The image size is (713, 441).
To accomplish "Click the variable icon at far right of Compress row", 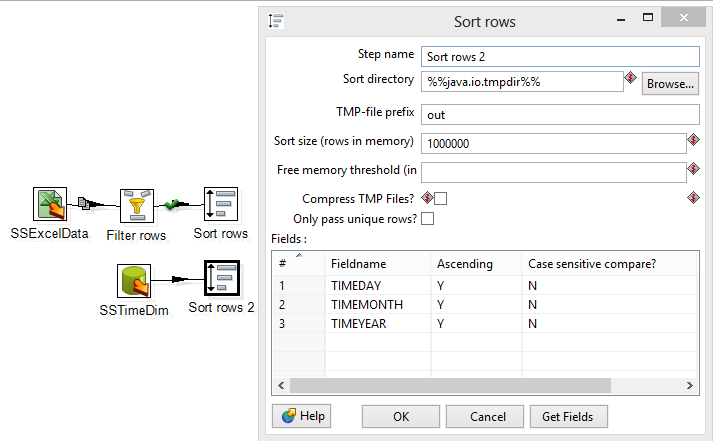I will 693,198.
